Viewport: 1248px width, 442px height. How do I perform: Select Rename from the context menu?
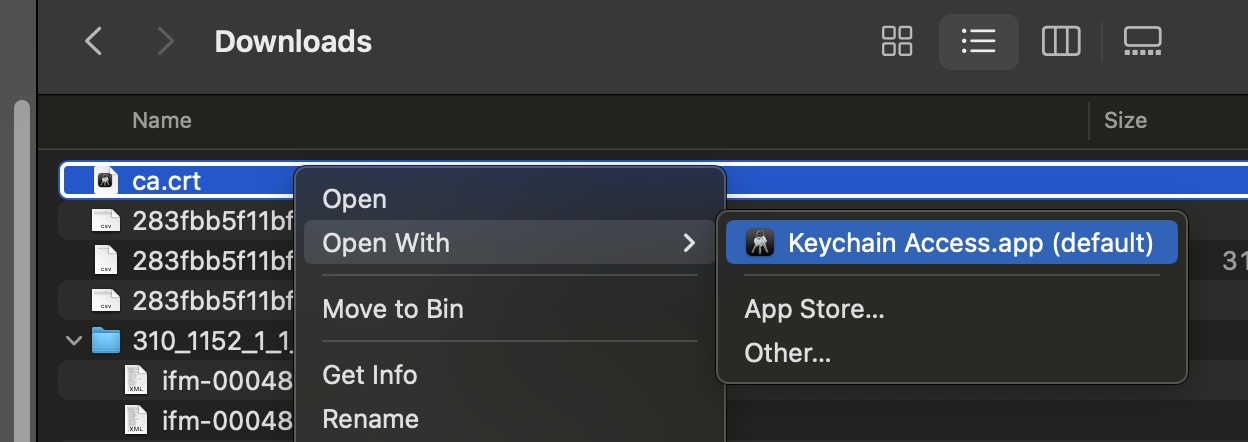pos(370,418)
